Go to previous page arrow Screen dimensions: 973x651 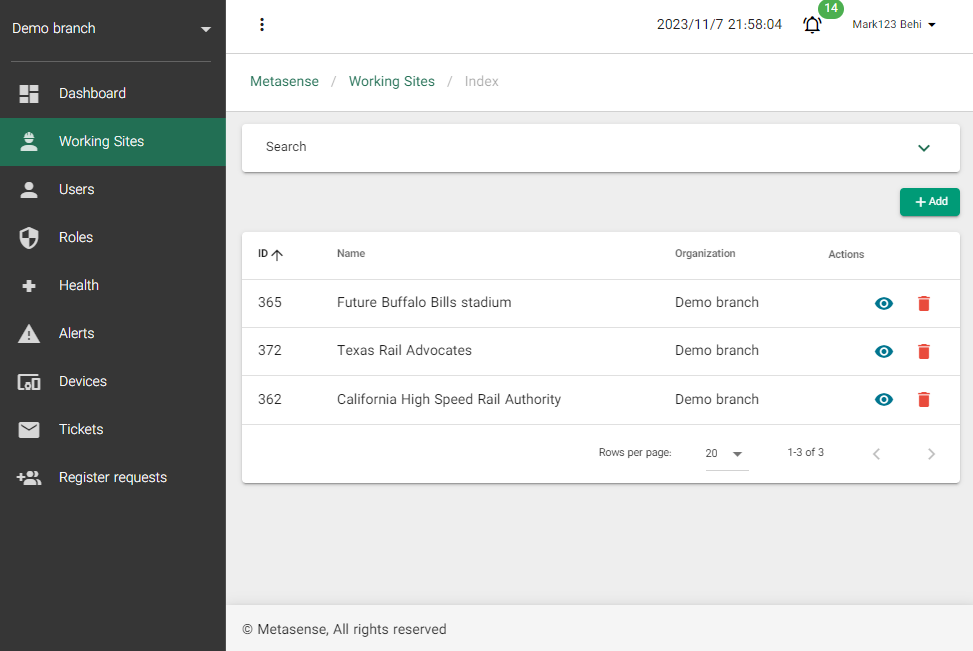point(876,454)
